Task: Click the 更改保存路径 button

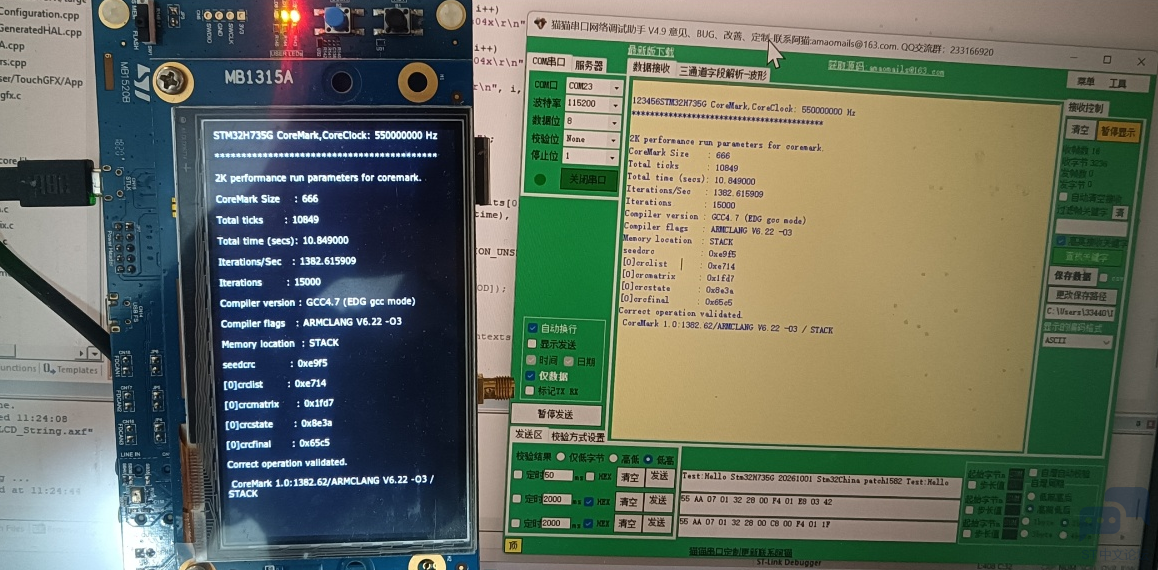Action: point(1081,297)
